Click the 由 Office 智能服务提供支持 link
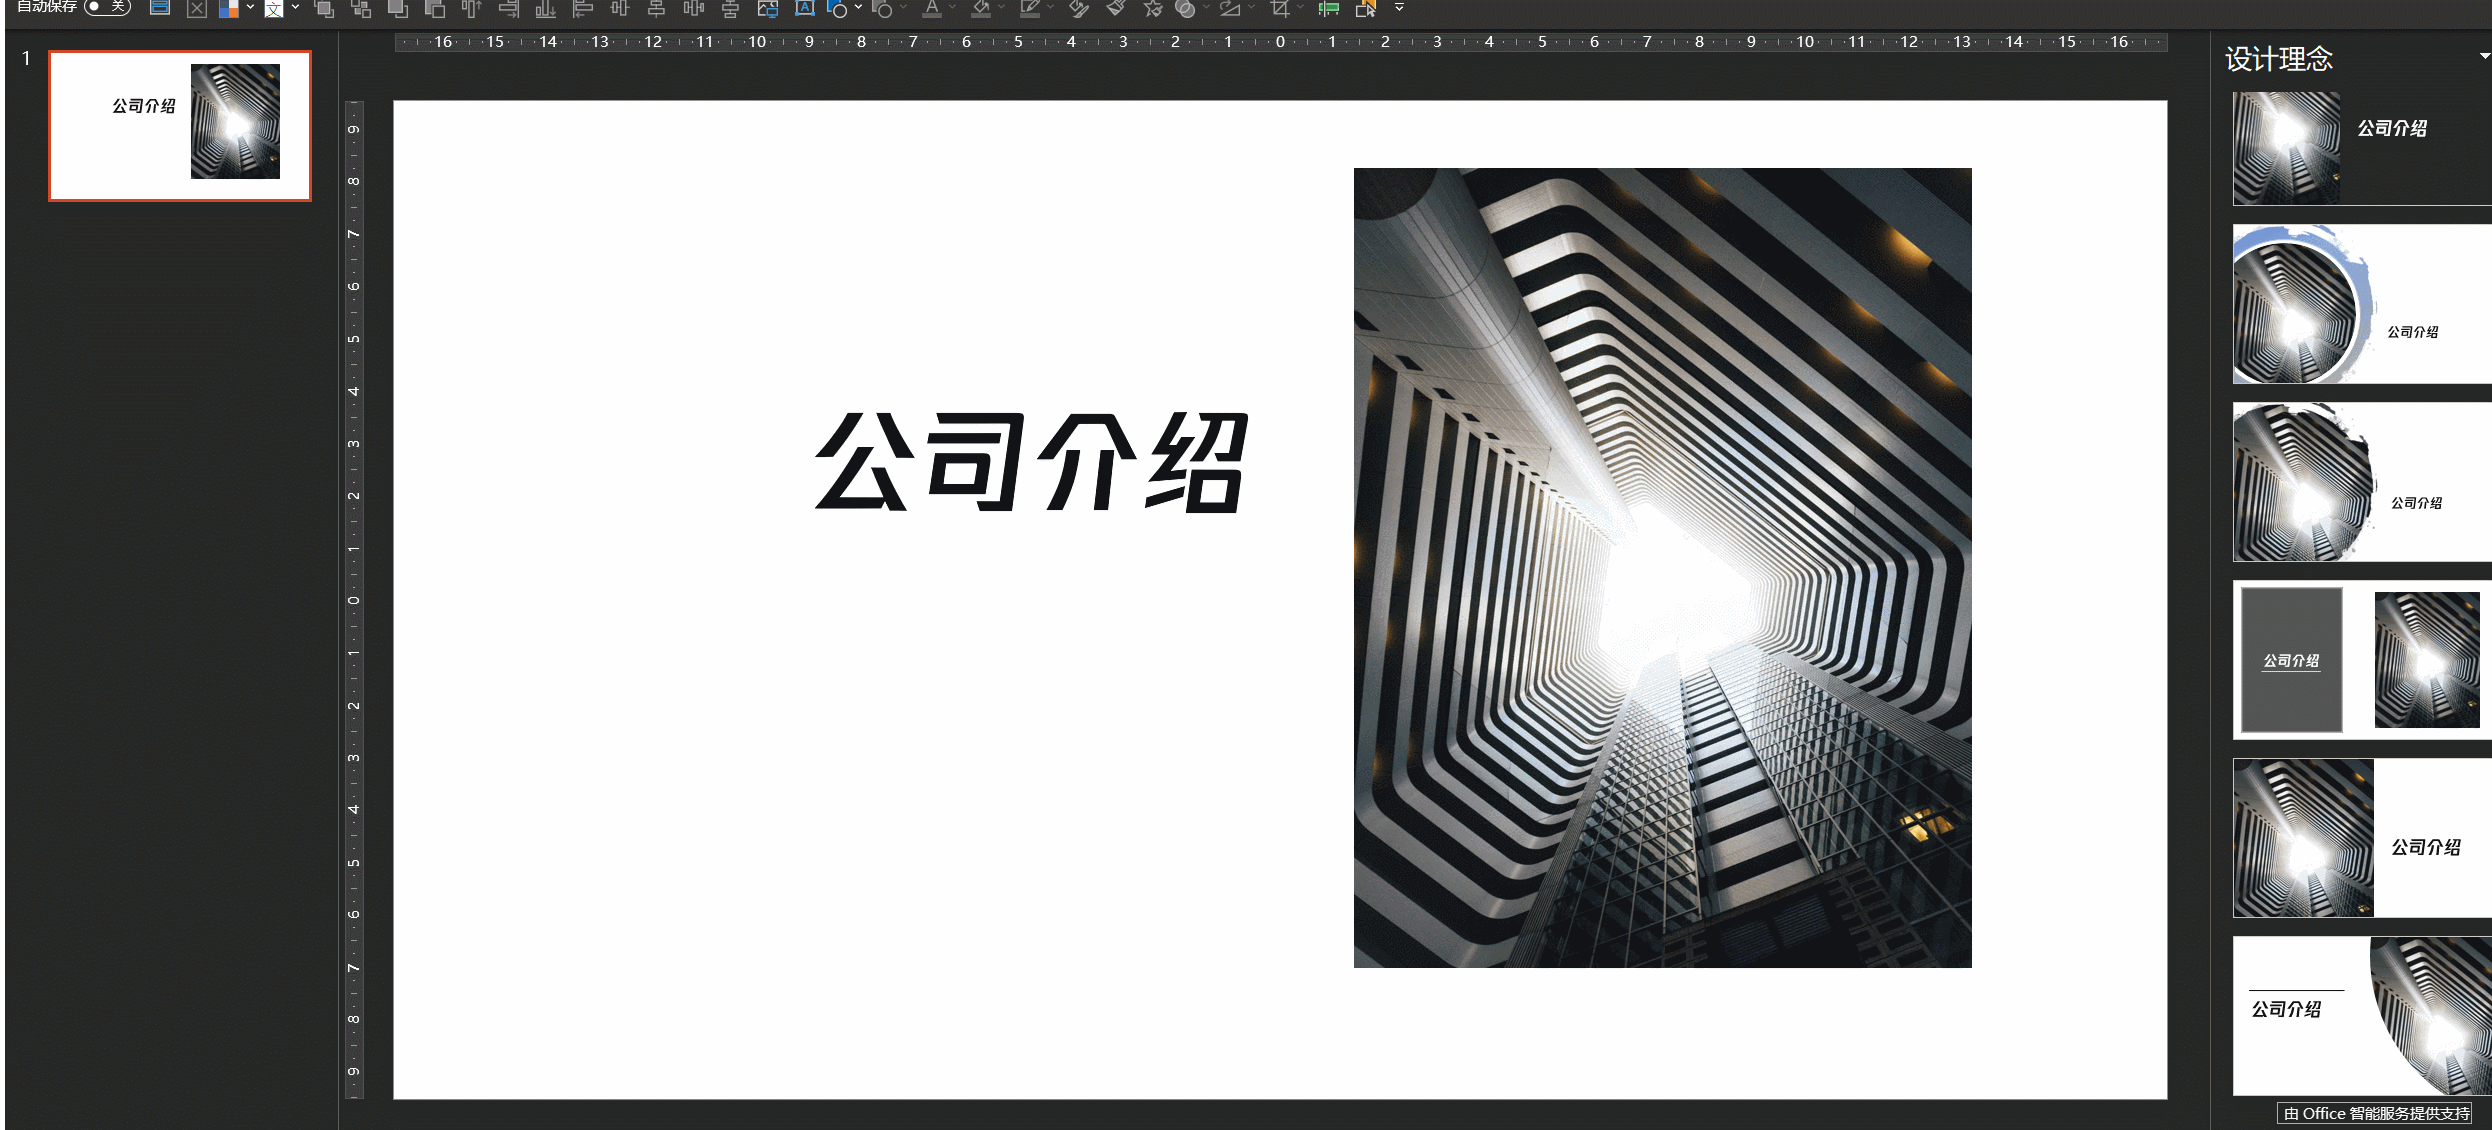The width and height of the screenshot is (2492, 1130). (2376, 1113)
